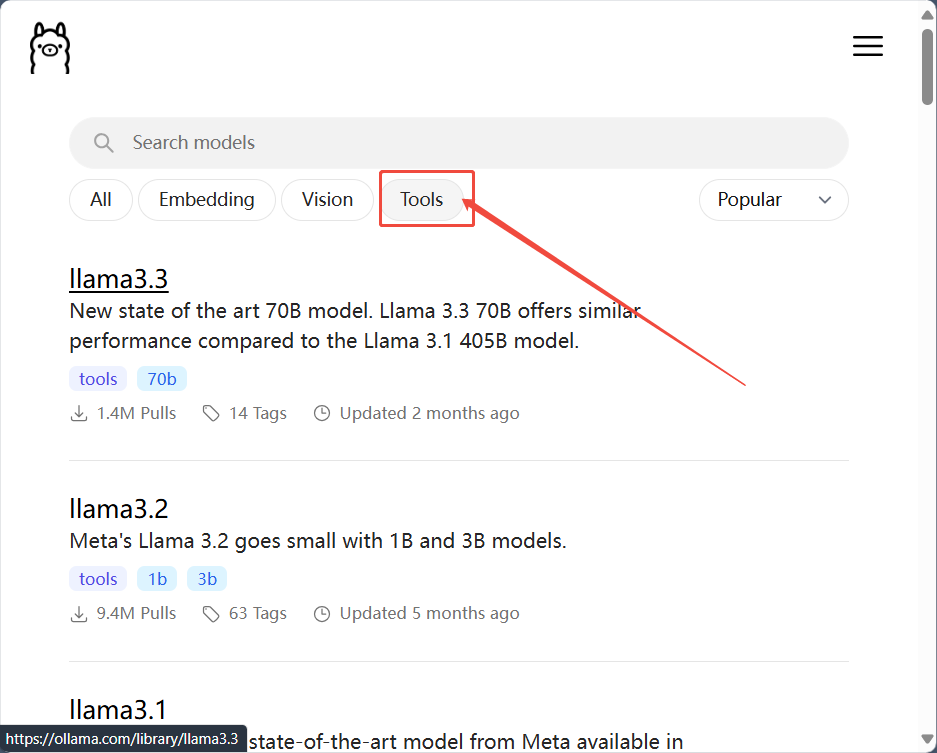Enable the Tools filter
937x753 pixels.
(x=422, y=200)
